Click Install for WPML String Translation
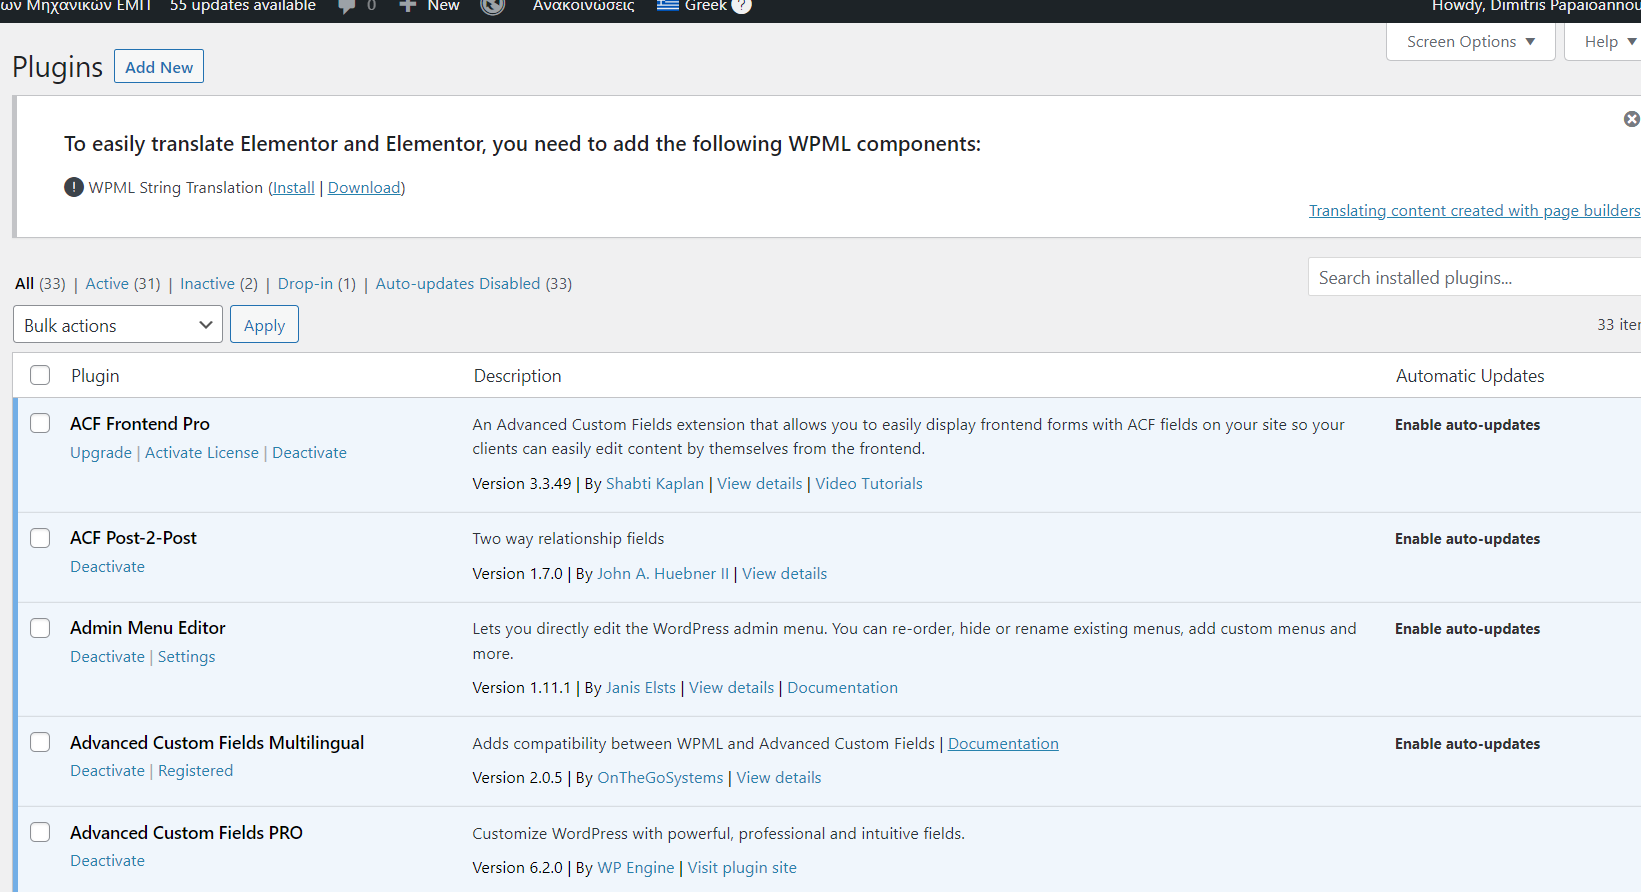 [x=293, y=188]
